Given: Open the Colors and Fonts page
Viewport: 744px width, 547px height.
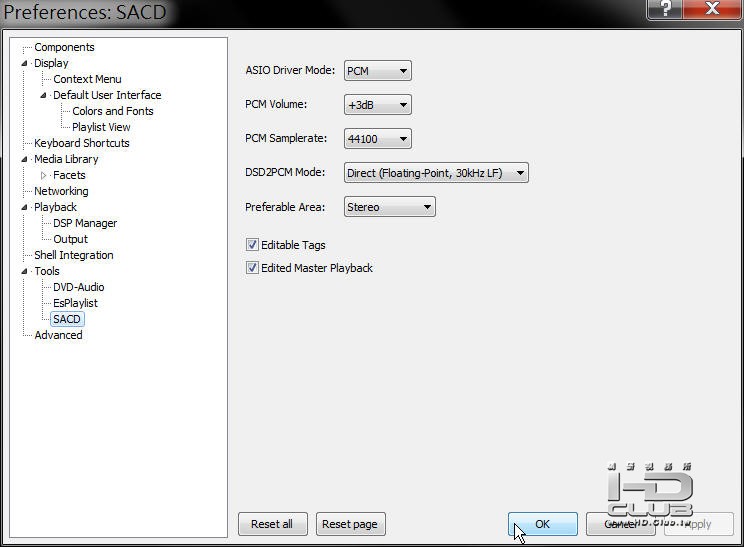Looking at the screenshot, I should point(113,111).
